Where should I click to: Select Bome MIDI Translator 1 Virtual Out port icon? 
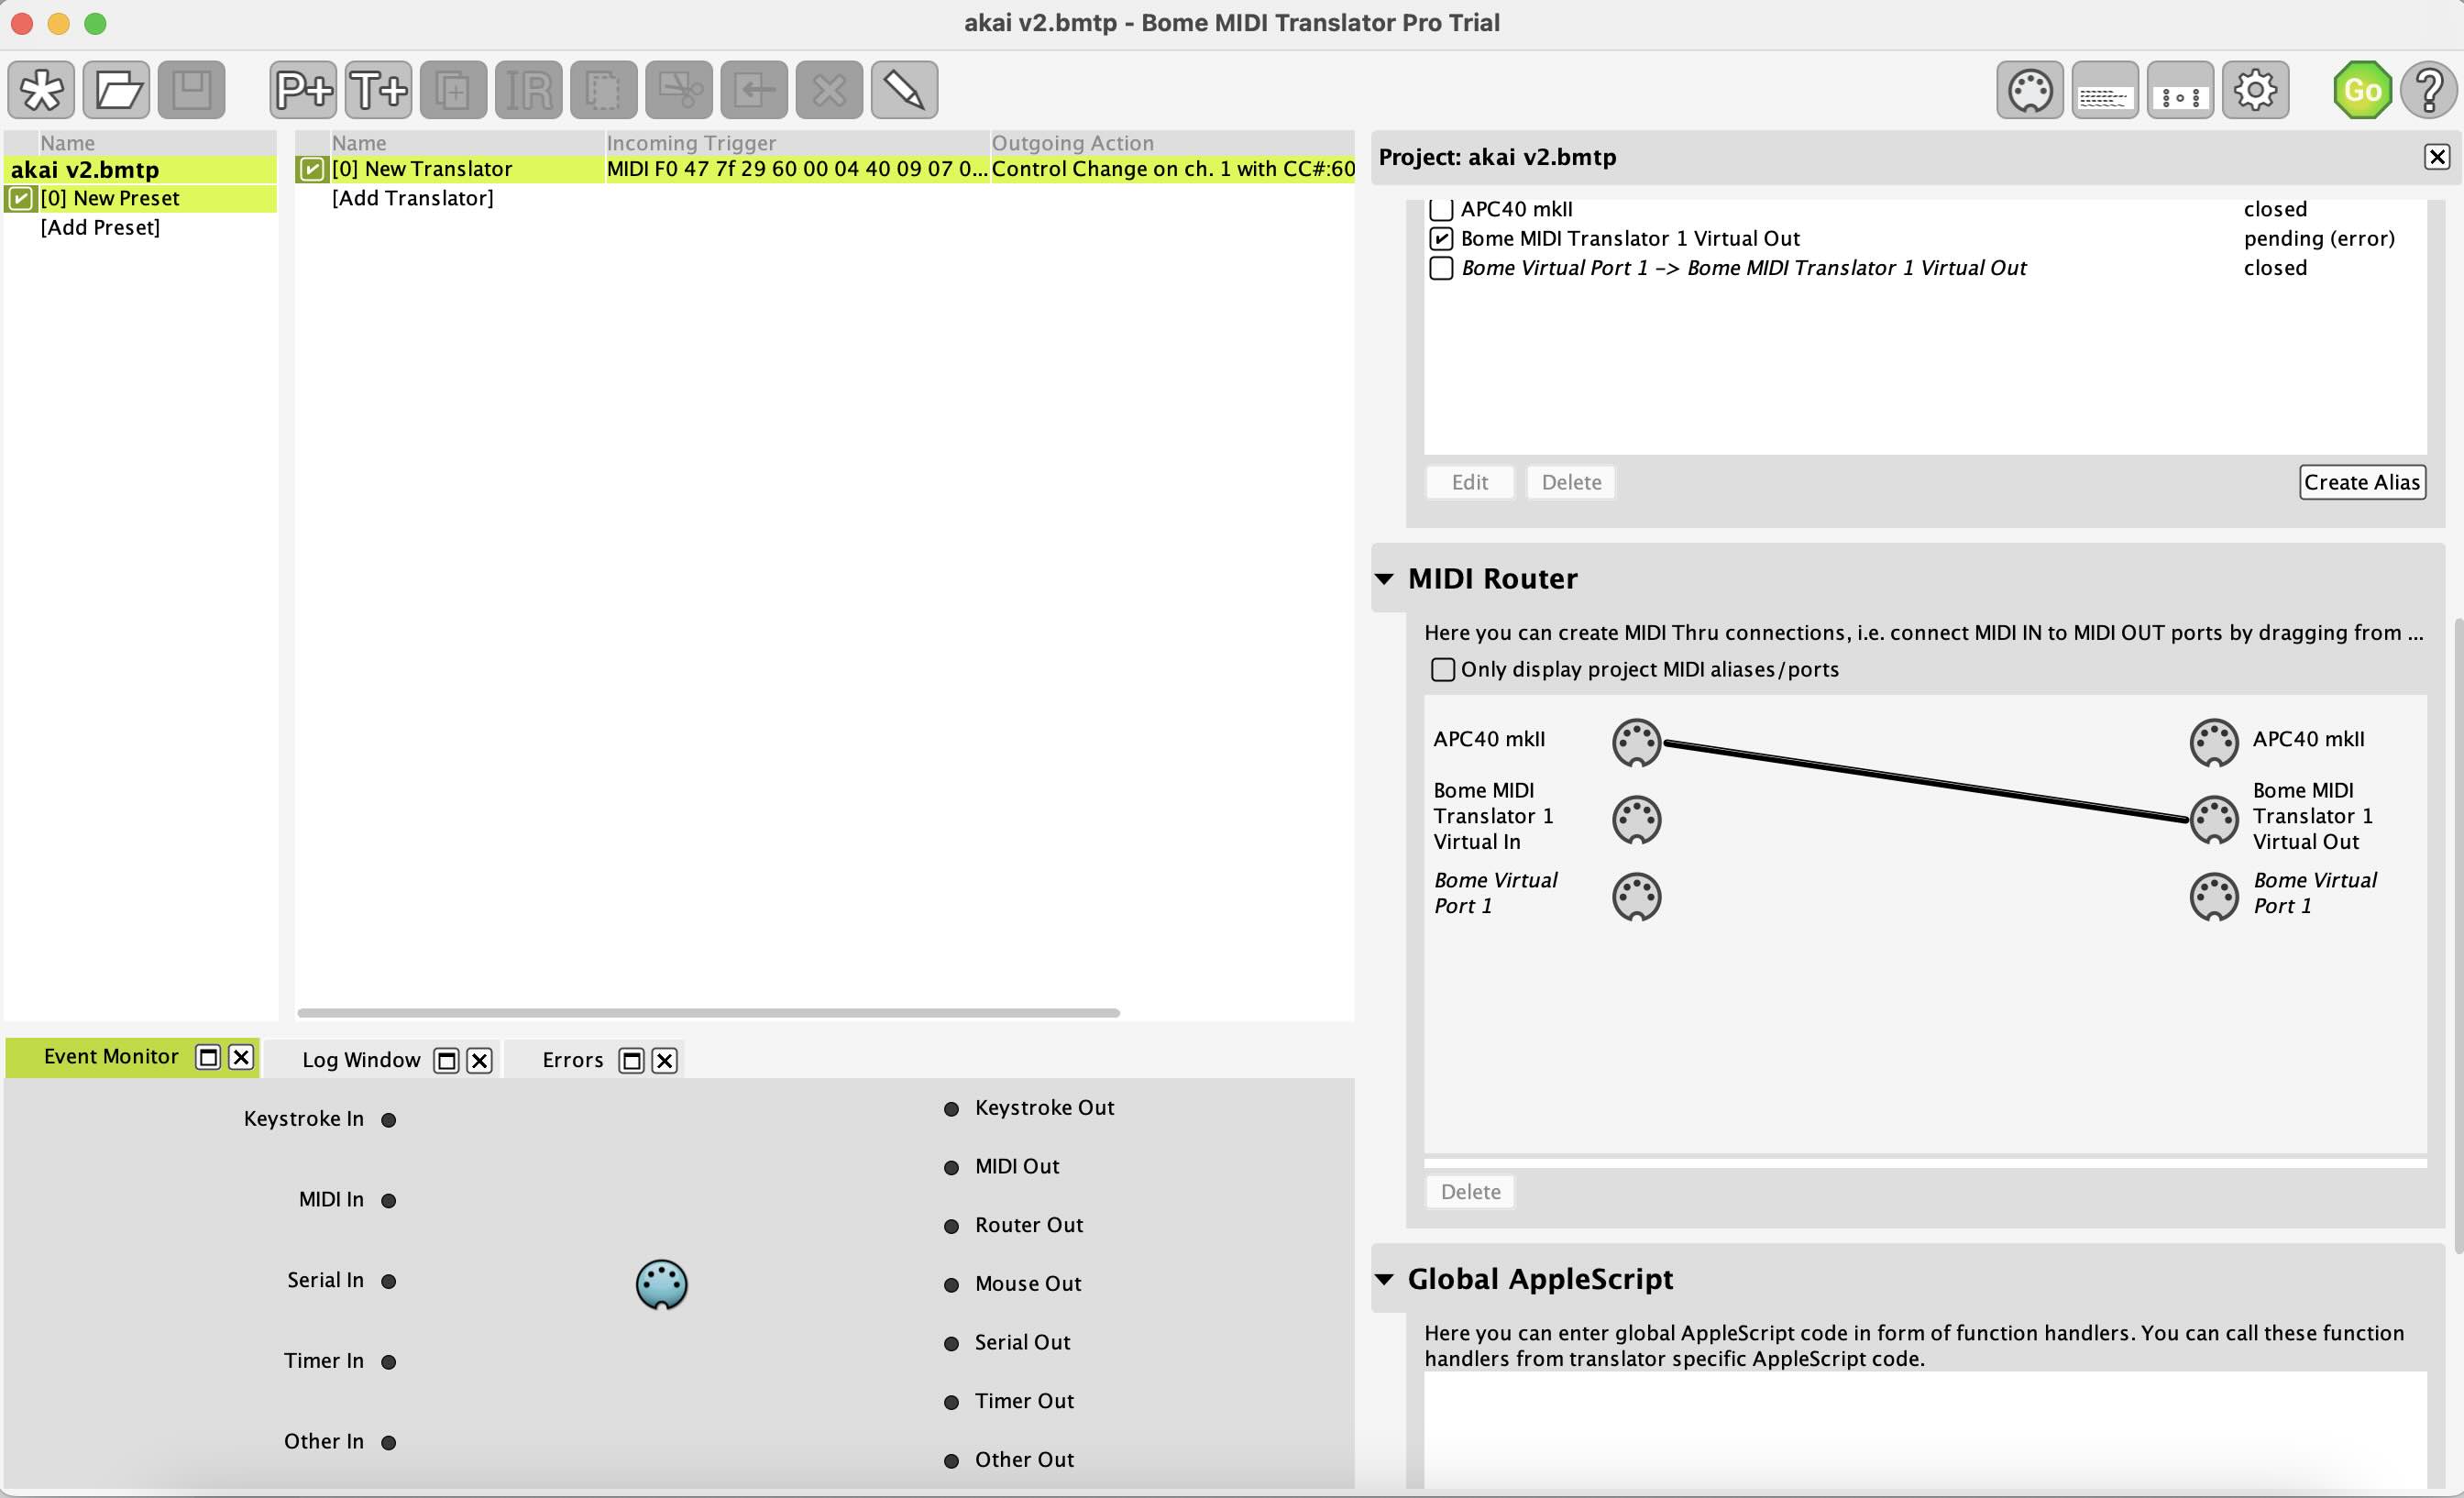[2213, 819]
